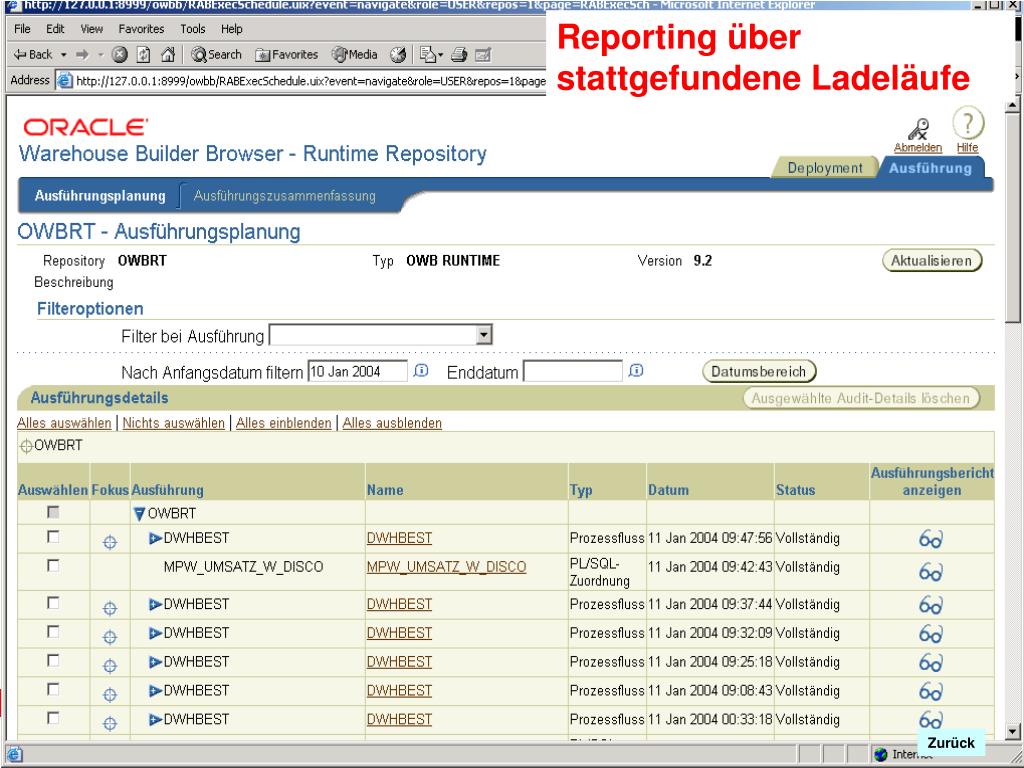Open Hilfe via the question mark icon
Image resolution: width=1024 pixels, height=768 pixels.
coord(968,123)
